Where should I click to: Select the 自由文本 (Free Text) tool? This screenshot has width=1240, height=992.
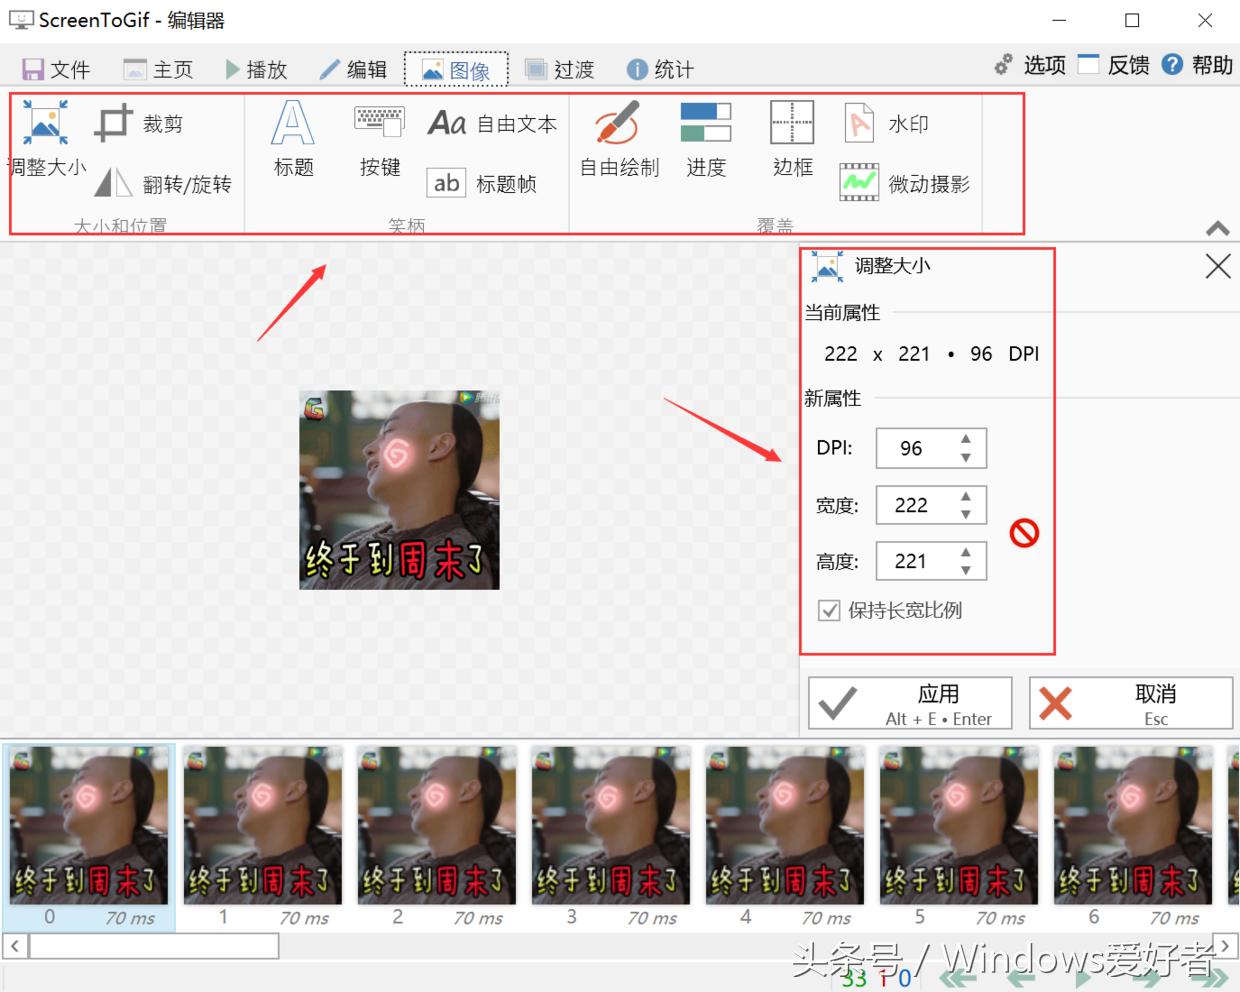[x=491, y=122]
